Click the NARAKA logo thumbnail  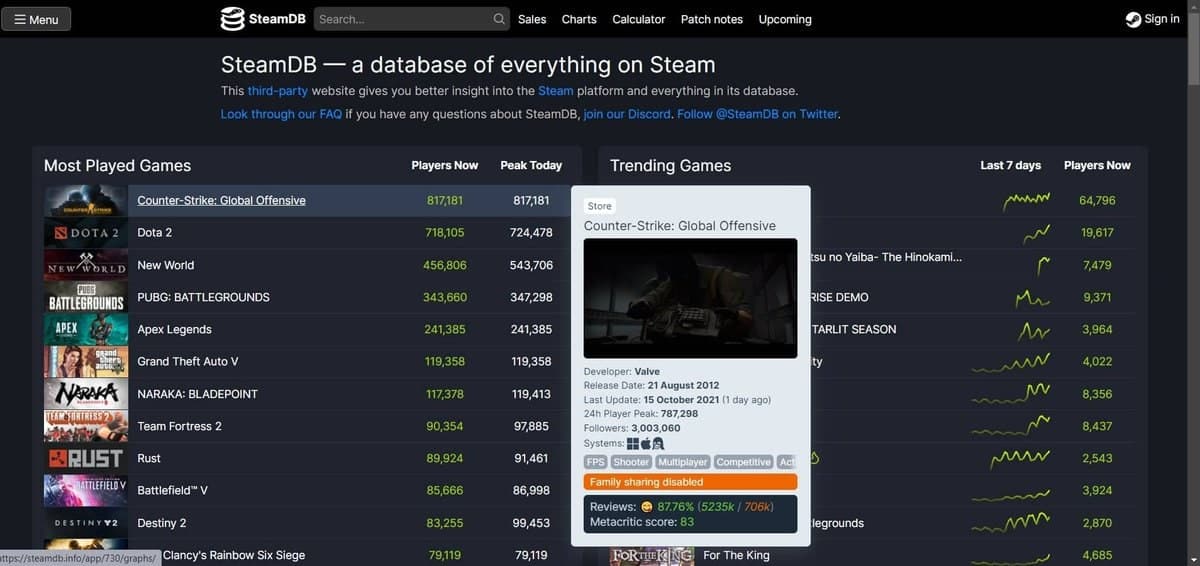tap(86, 394)
